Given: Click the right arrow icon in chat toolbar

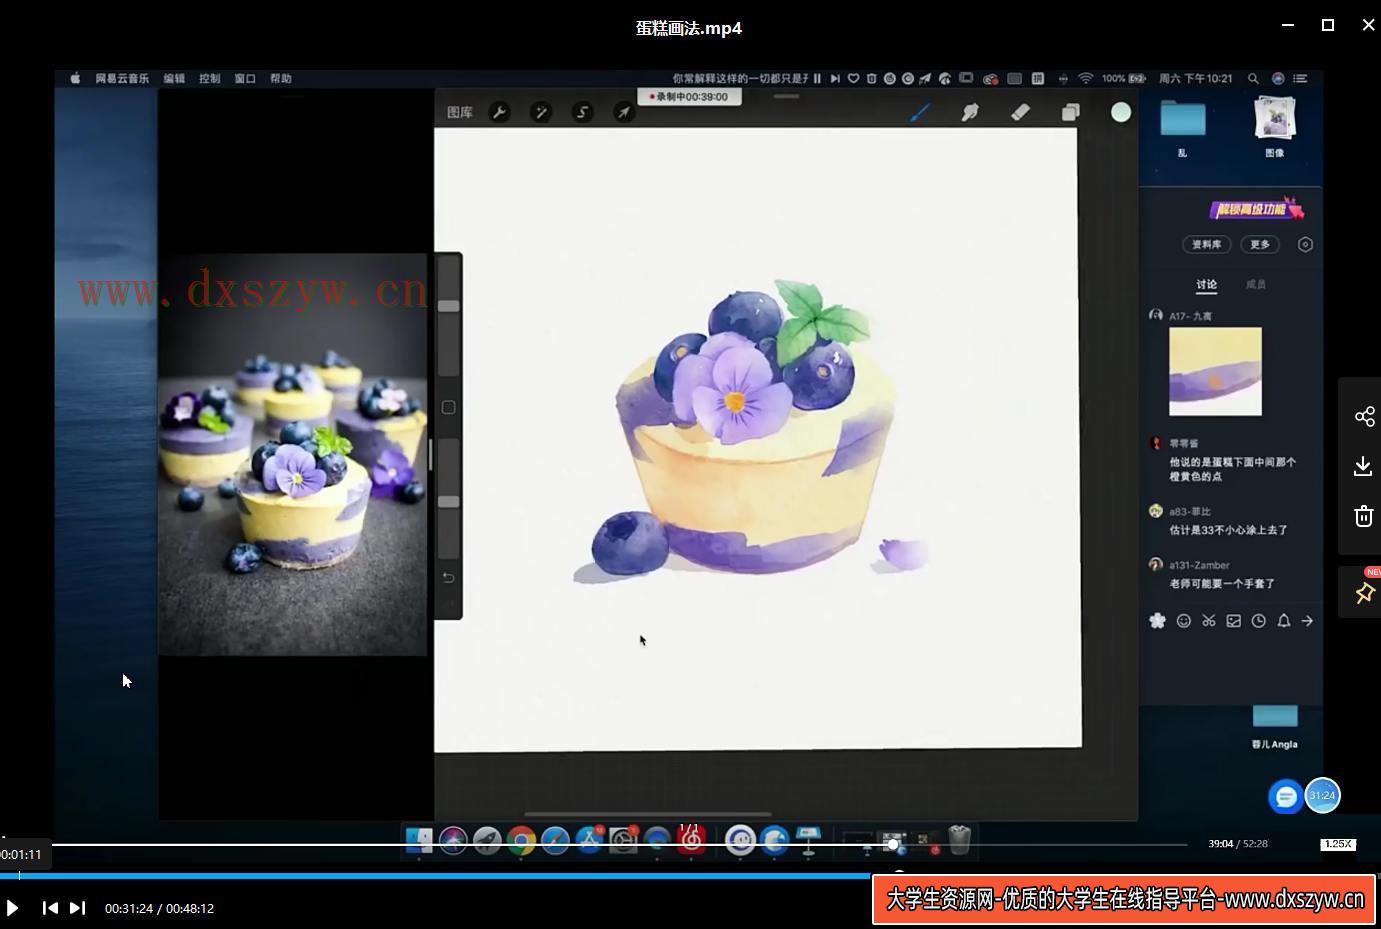Looking at the screenshot, I should pos(1307,621).
